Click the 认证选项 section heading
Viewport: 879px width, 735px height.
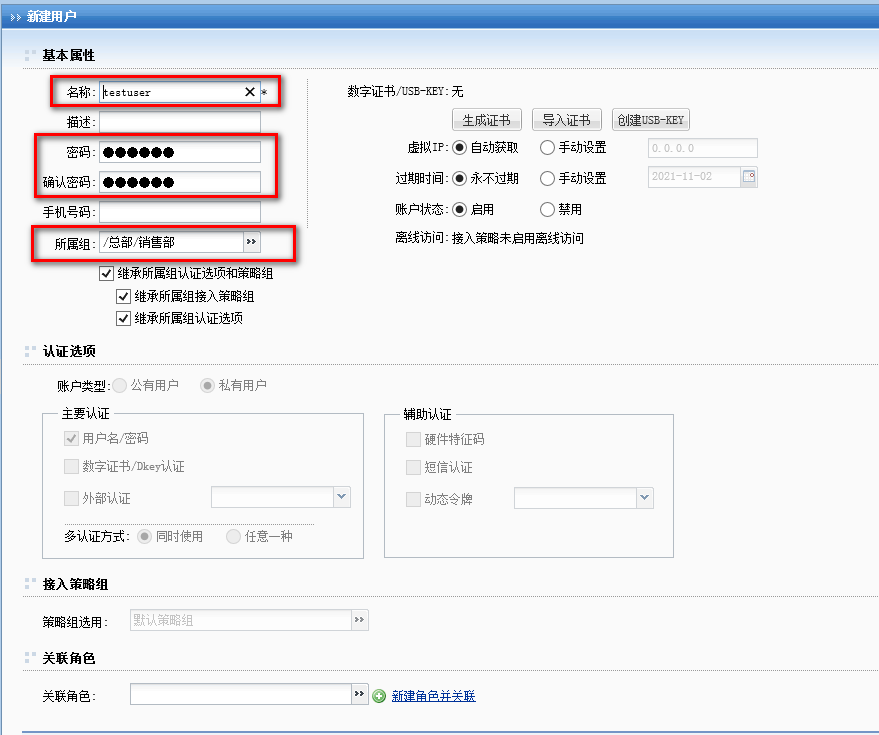point(69,351)
